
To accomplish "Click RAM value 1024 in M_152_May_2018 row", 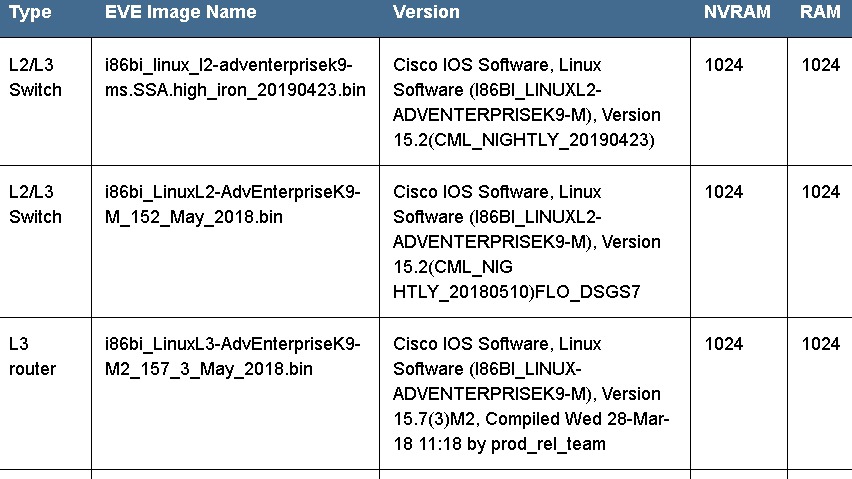I will click(821, 192).
